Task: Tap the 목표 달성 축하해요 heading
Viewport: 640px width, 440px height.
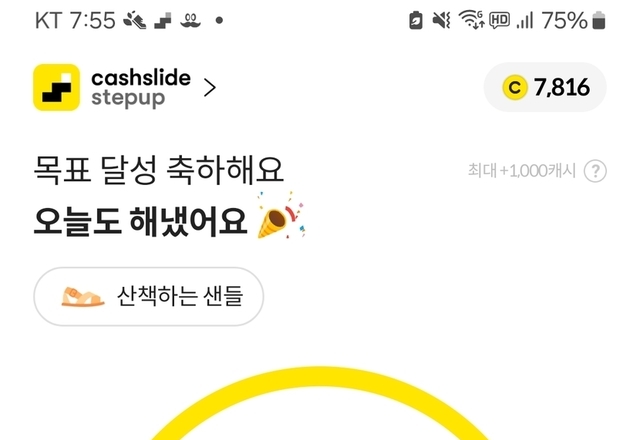Action: tap(158, 170)
